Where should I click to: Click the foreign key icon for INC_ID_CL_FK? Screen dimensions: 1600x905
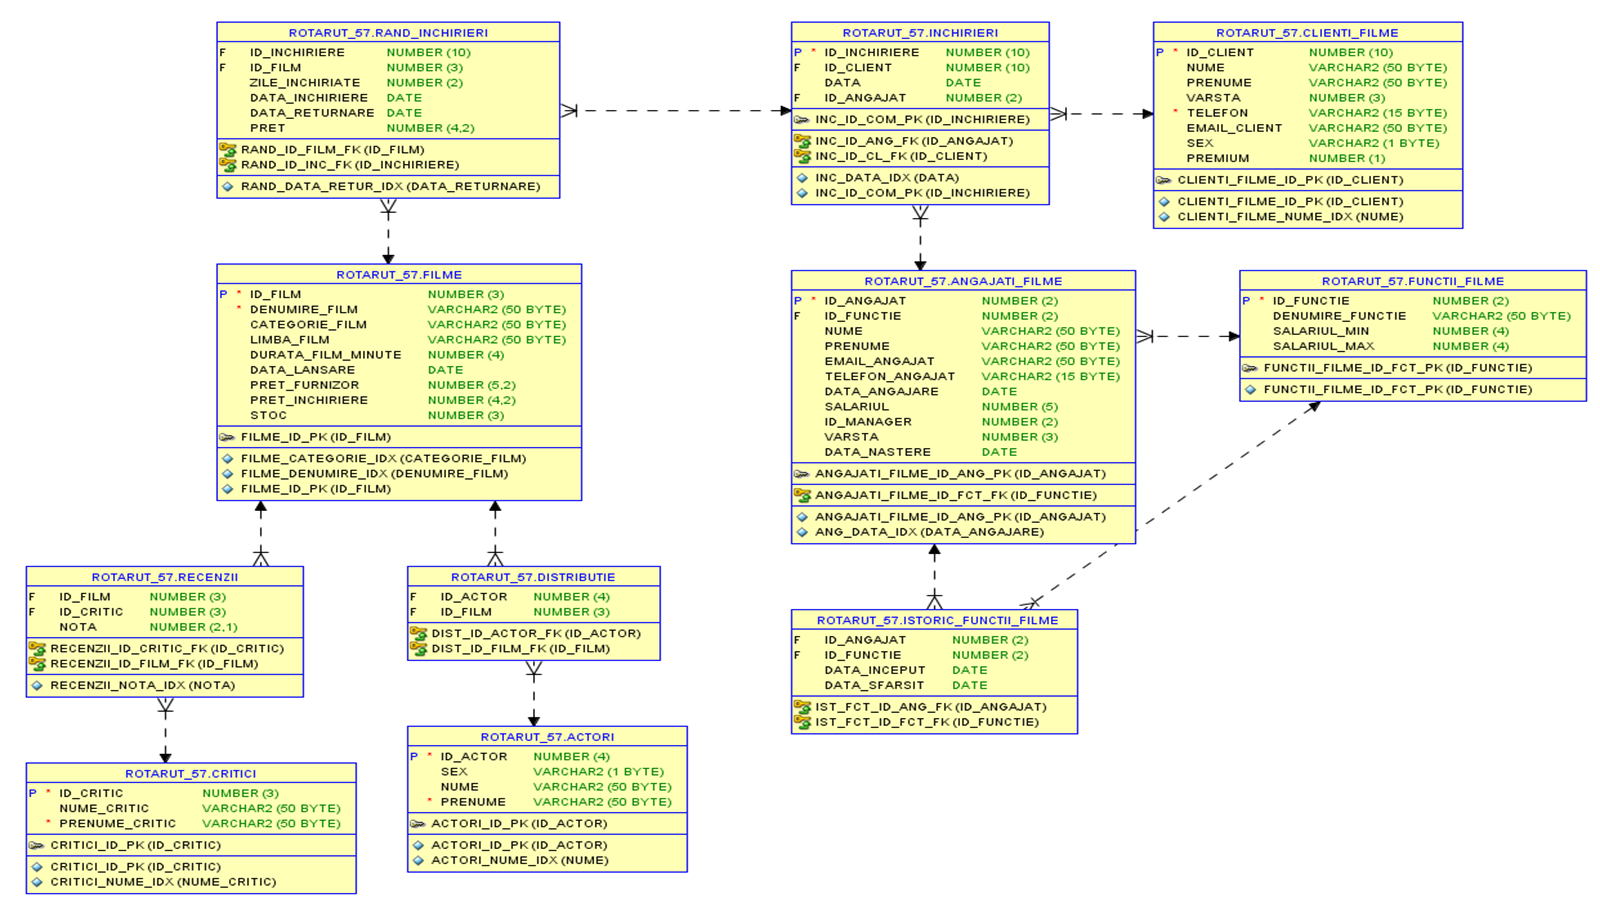pos(801,156)
